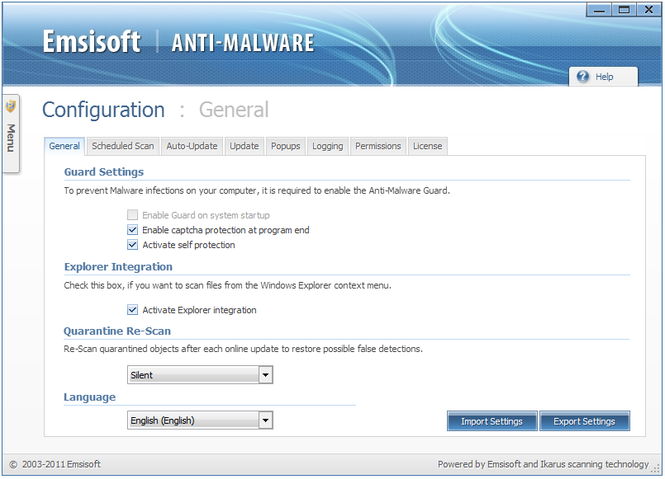
Task: Toggle Enable Guard on system startup checkbox
Action: [x=132, y=215]
